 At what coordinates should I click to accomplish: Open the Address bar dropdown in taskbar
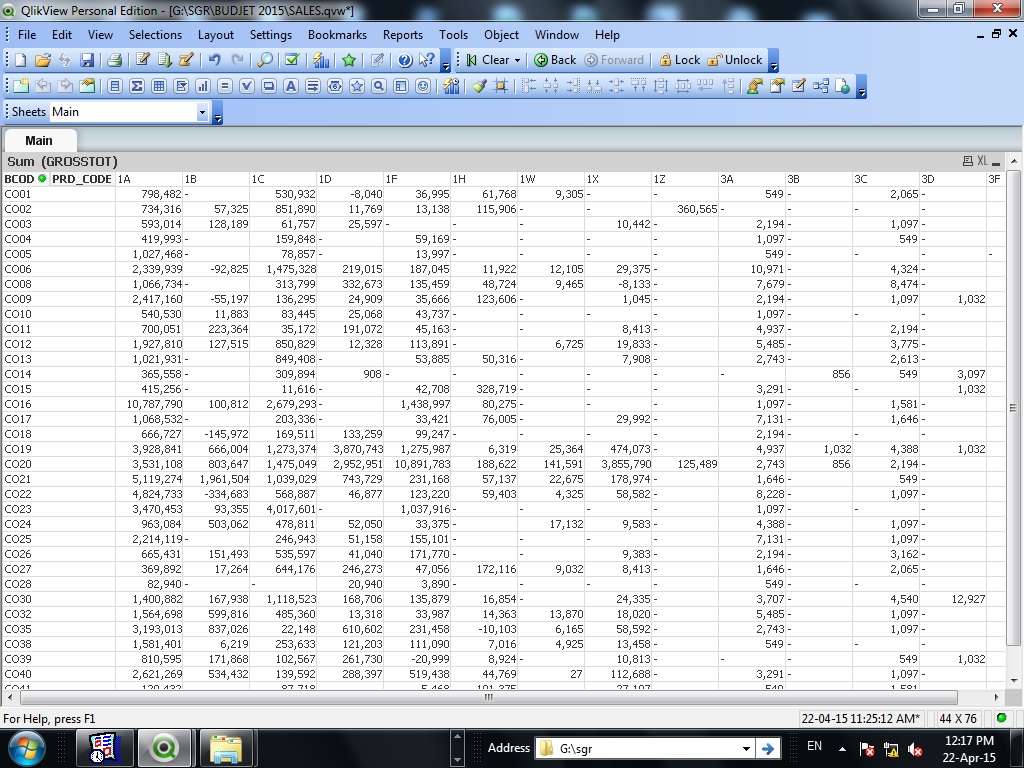(x=746, y=748)
